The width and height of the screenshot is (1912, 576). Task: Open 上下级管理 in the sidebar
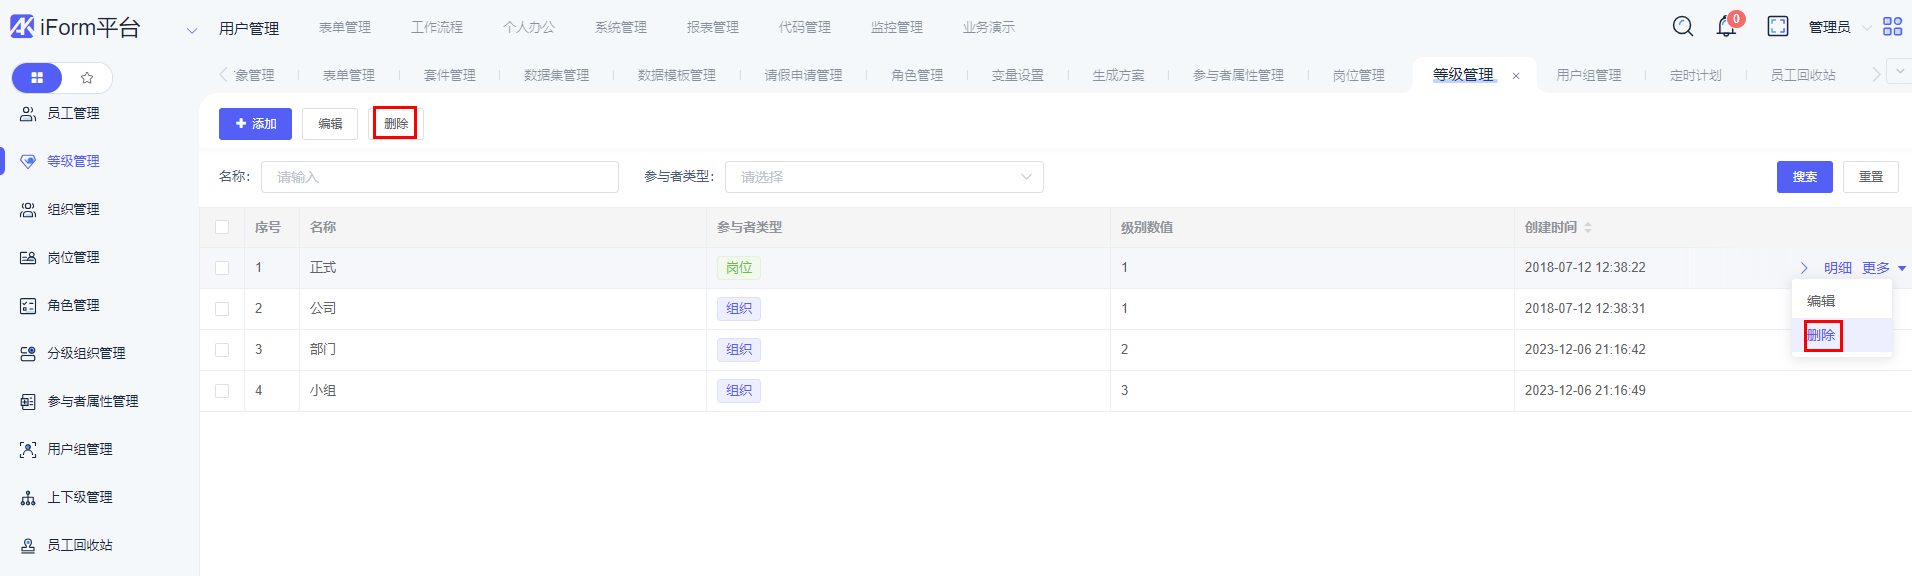pyautogui.click(x=80, y=498)
